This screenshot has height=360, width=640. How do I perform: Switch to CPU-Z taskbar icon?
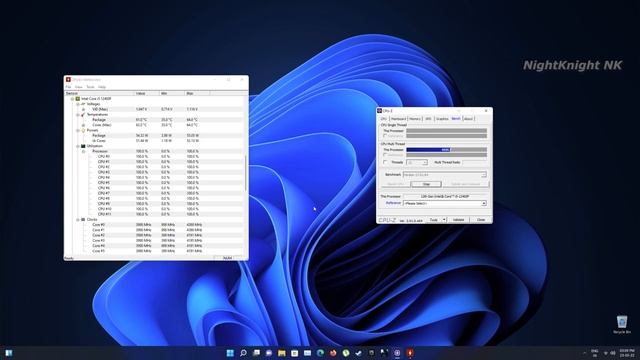point(397,353)
